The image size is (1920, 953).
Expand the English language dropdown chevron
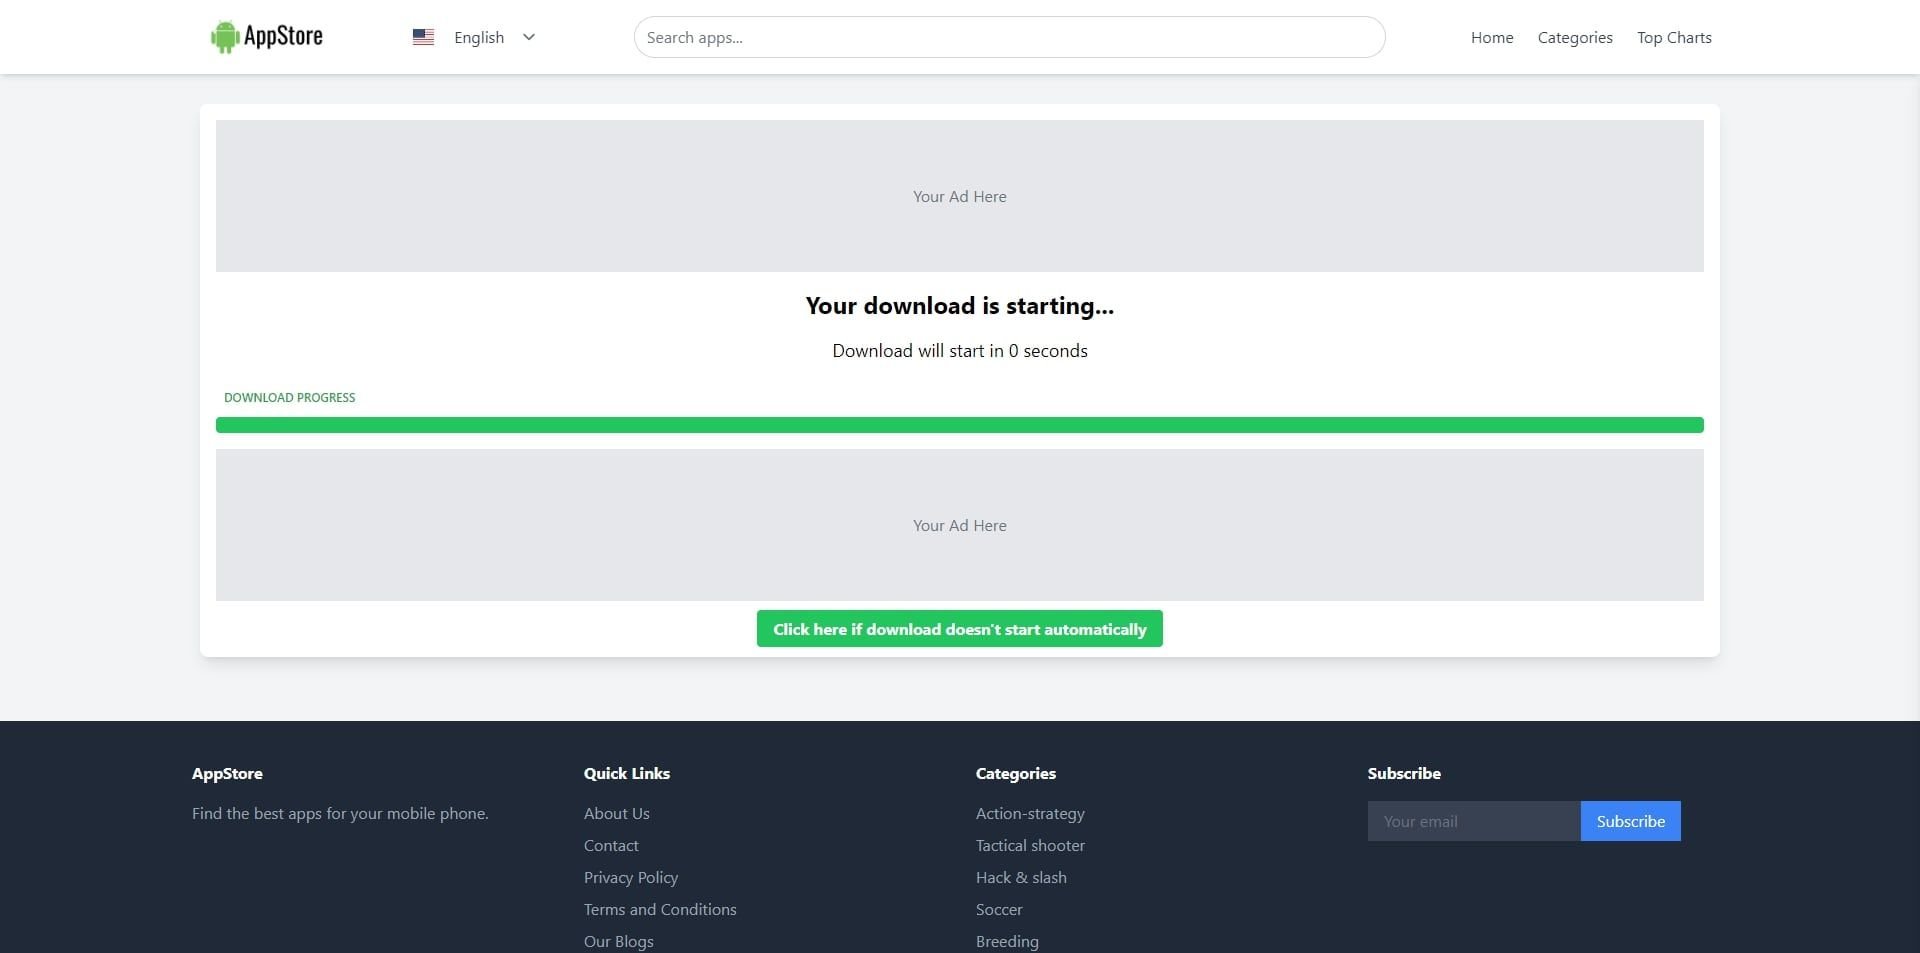pos(529,37)
